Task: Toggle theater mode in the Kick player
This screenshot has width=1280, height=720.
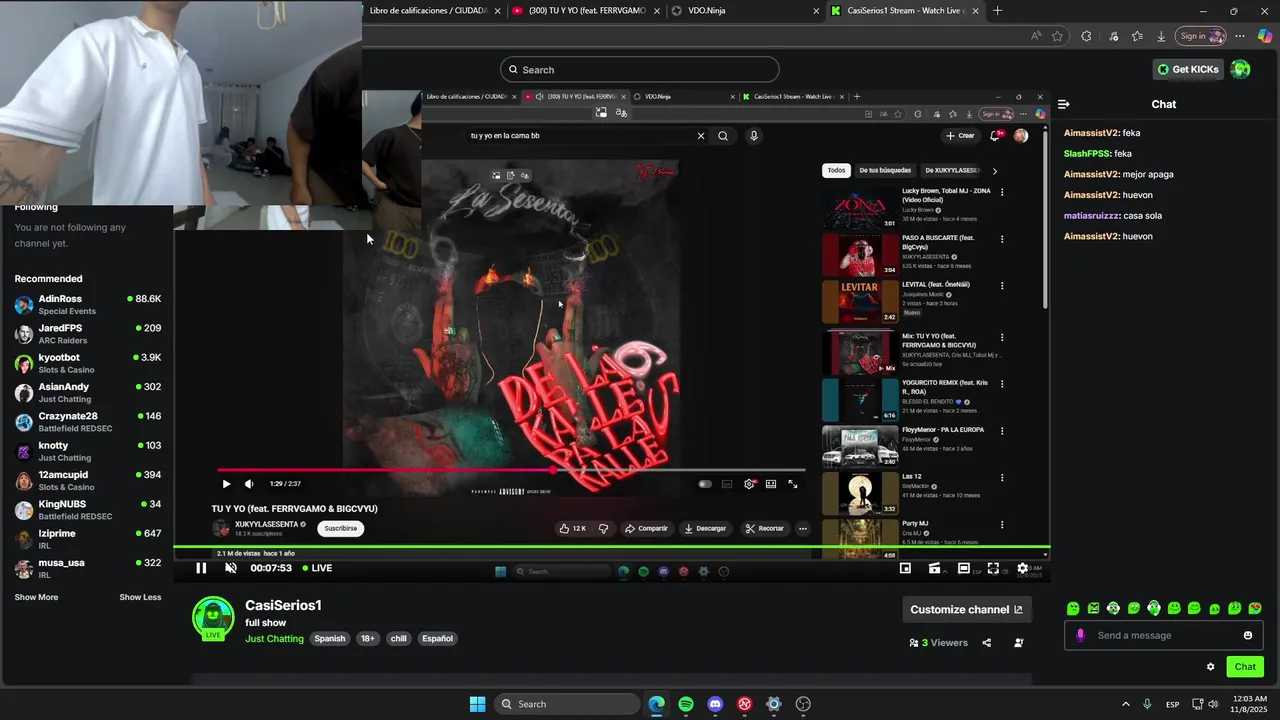Action: 964,568
